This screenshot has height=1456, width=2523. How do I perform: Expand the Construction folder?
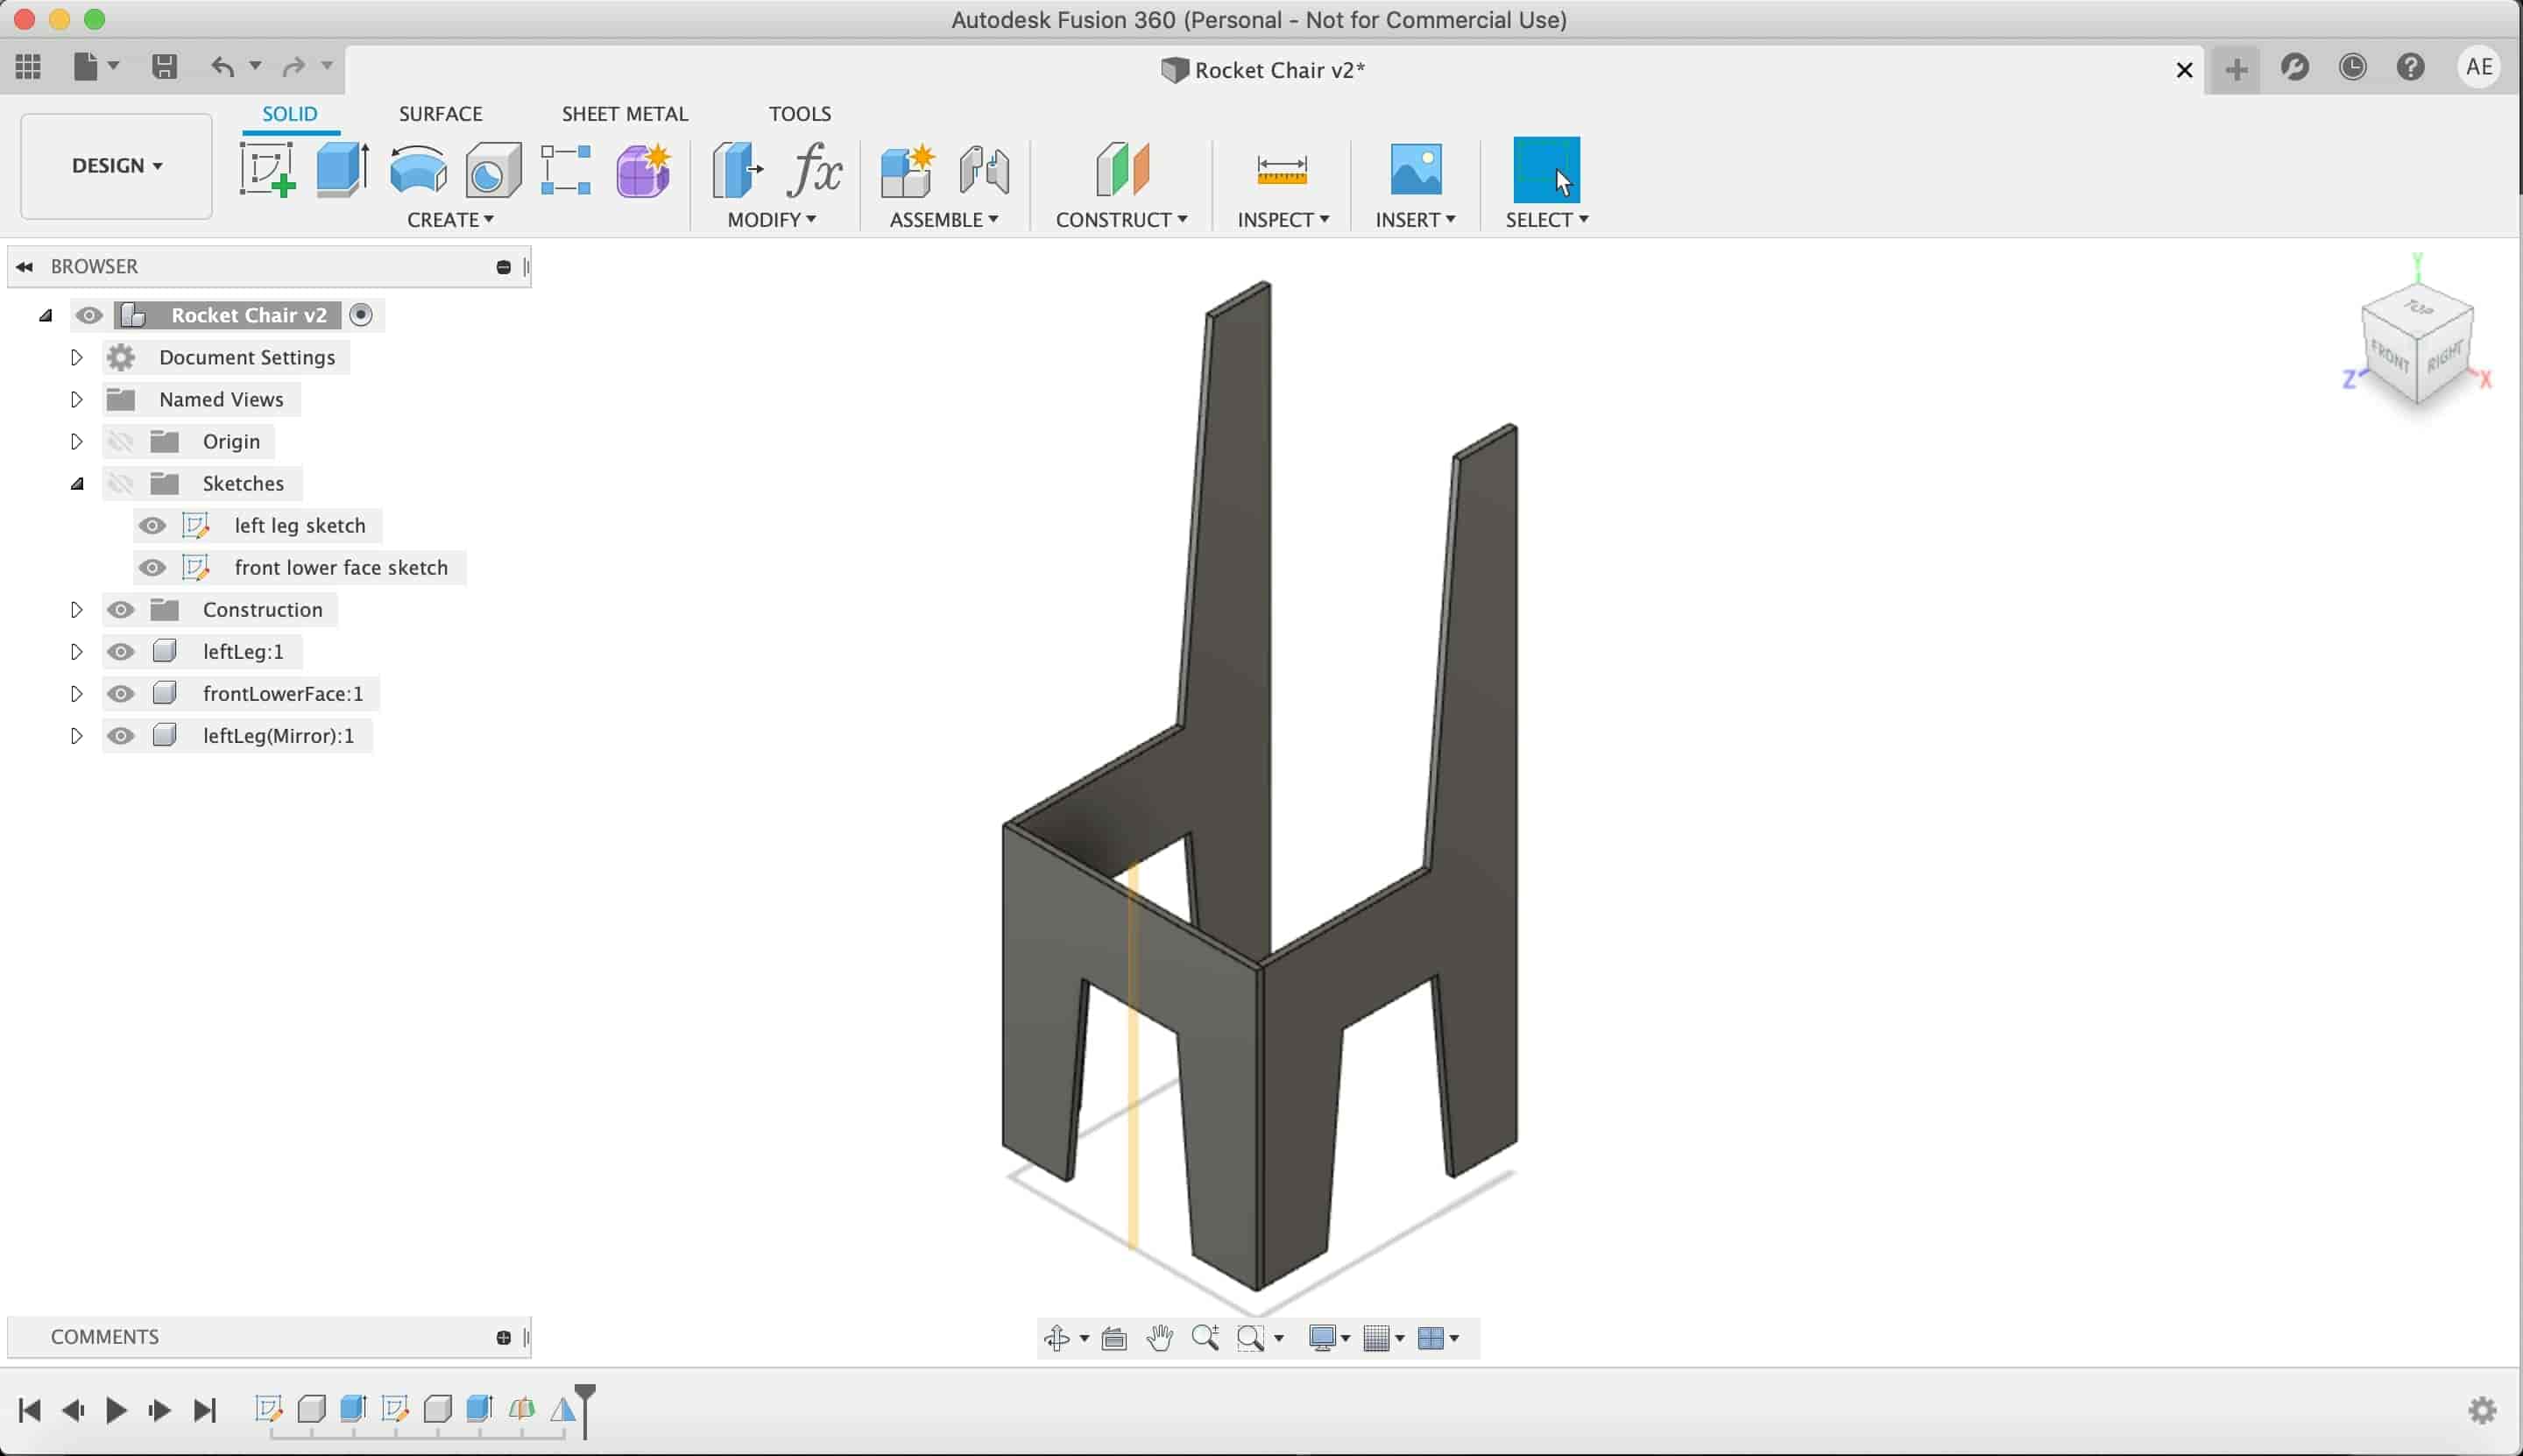76,609
